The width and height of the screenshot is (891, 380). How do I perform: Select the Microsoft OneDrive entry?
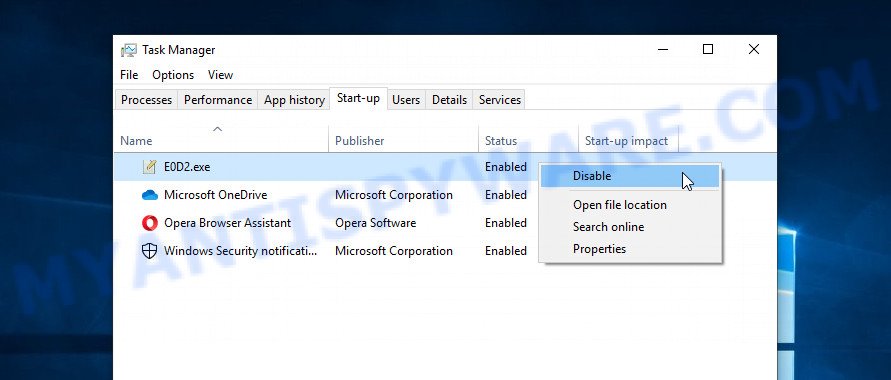tap(215, 195)
